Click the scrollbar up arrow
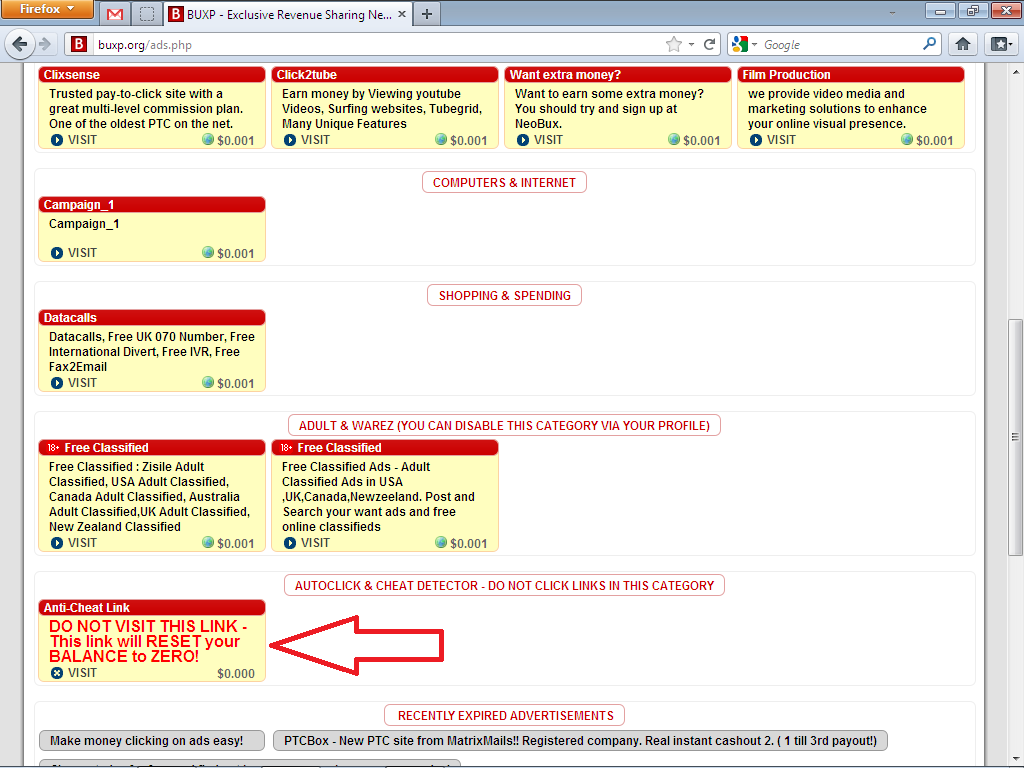 click(1015, 71)
